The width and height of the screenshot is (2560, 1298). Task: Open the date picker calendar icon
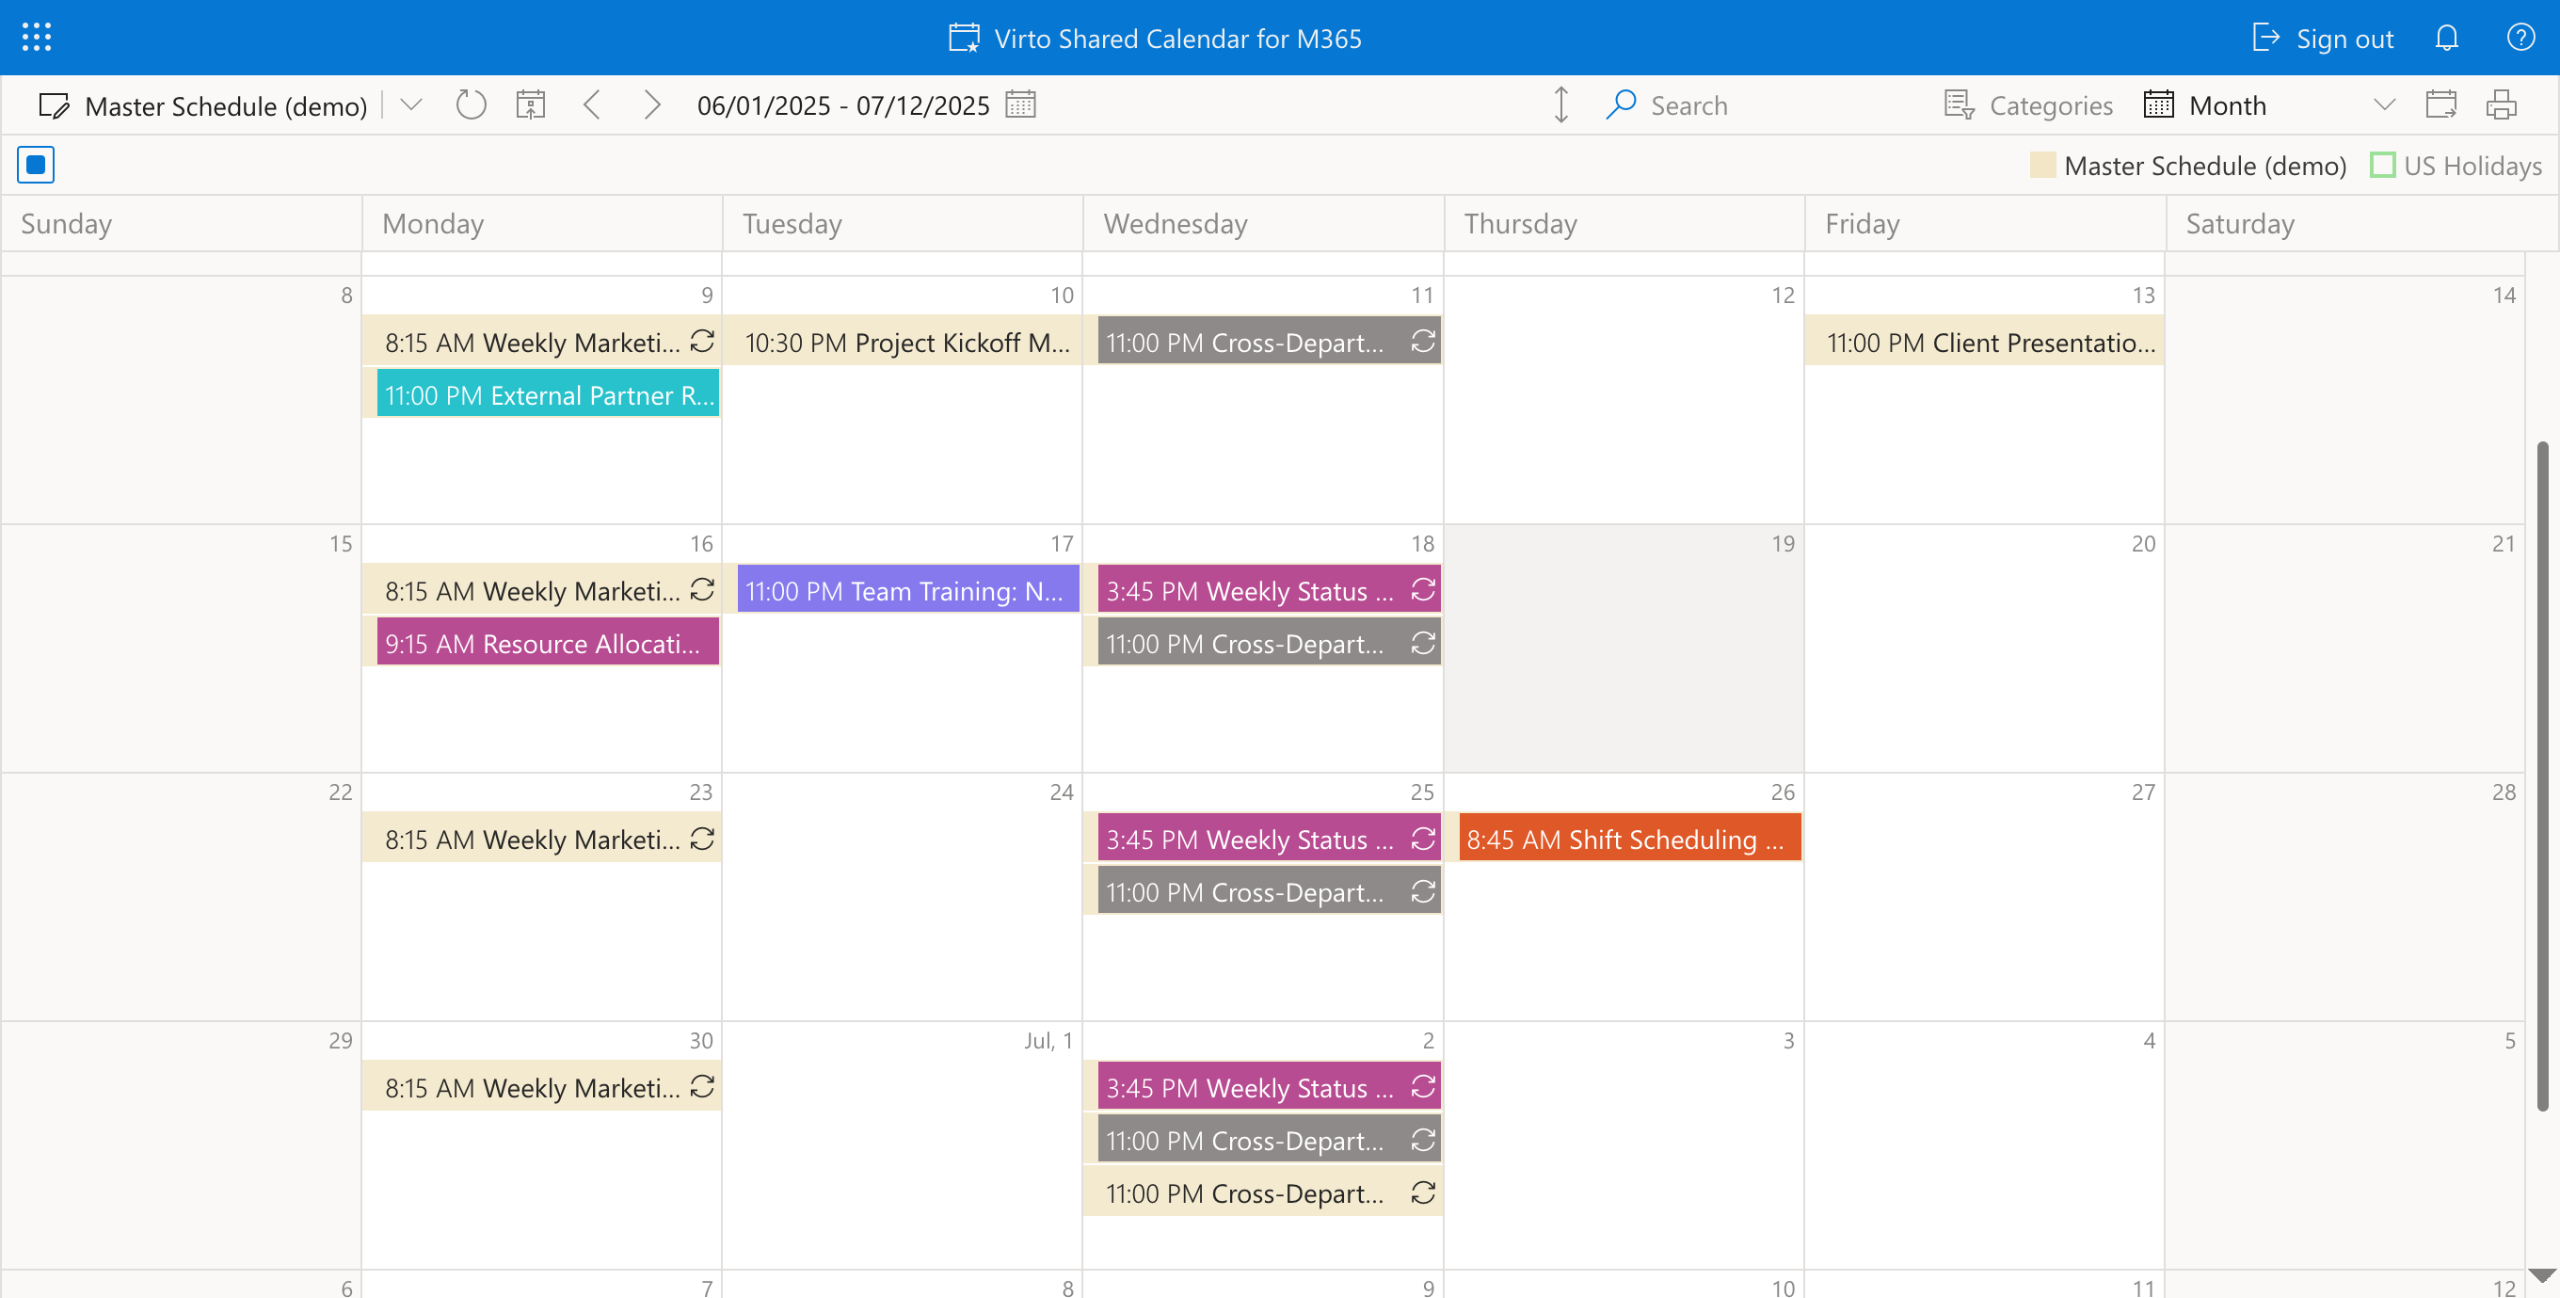pyautogui.click(x=1020, y=105)
